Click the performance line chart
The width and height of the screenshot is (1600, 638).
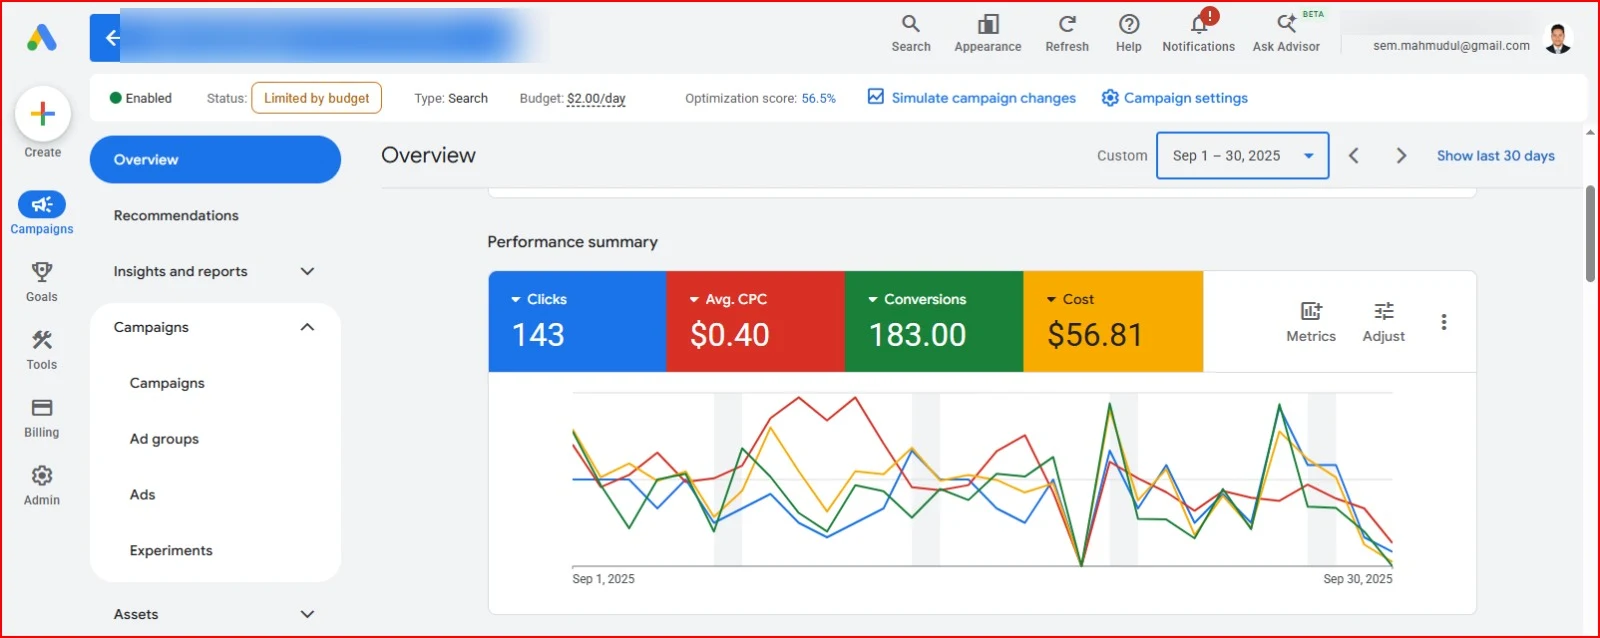(982, 480)
